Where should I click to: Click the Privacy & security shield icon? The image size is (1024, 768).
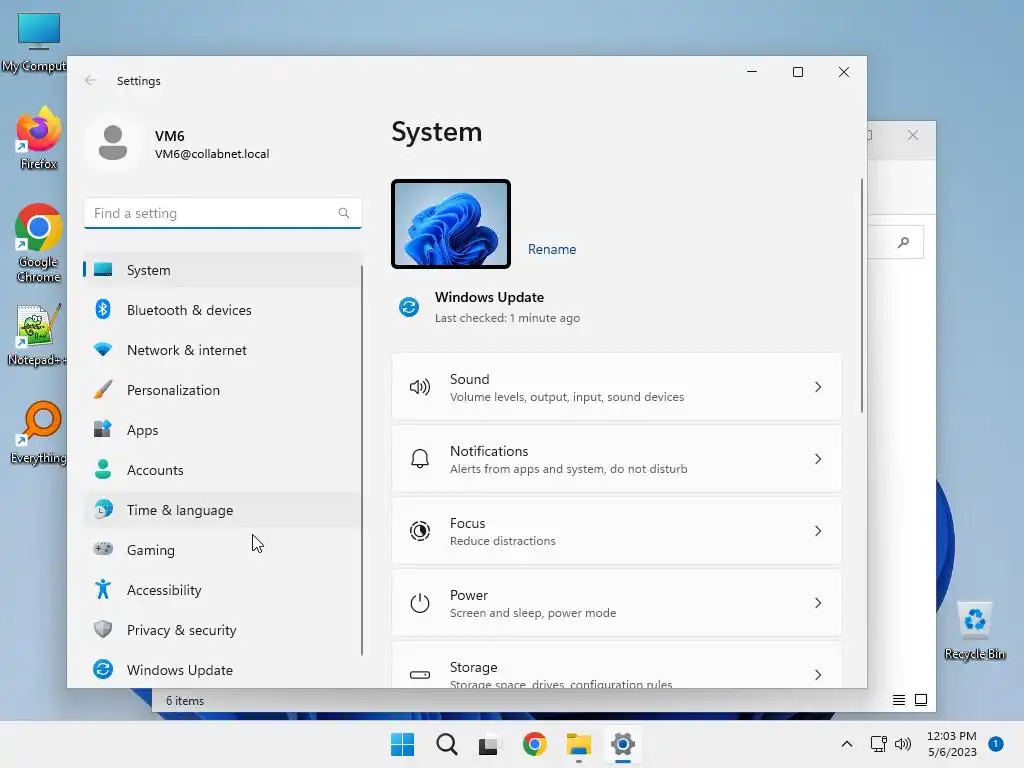tap(103, 630)
